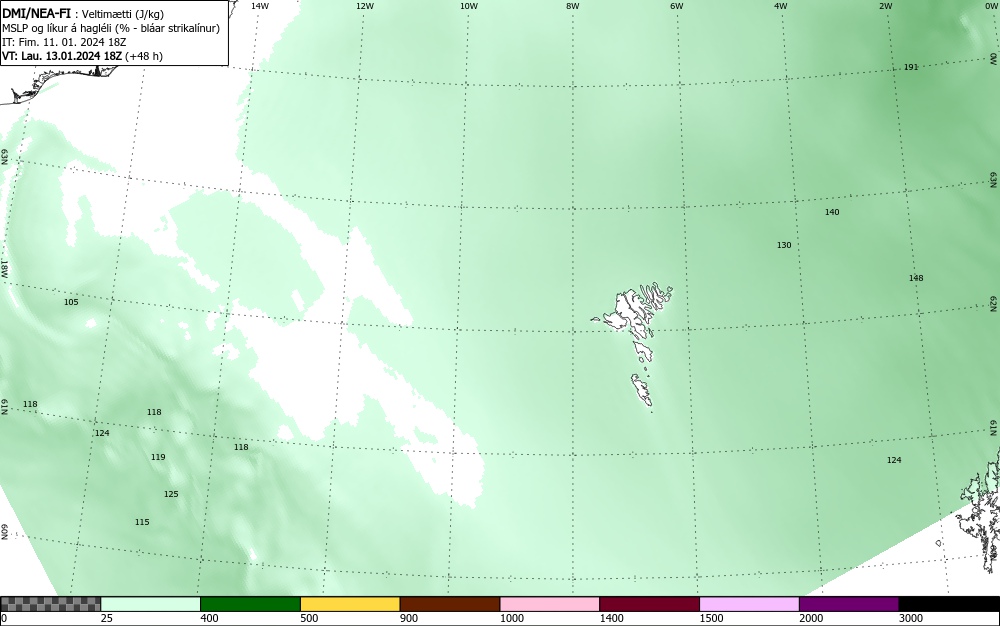The height and width of the screenshot is (626, 1000).
Task: Choose the maroon 1400–1500 legend swatch
Action: [x=649, y=604]
